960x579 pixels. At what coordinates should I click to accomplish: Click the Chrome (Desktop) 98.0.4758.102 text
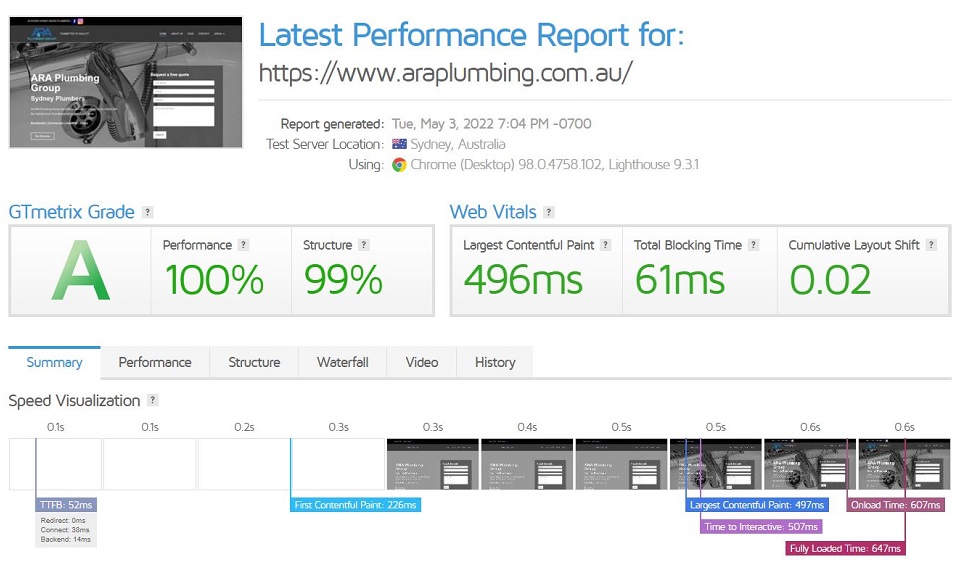click(506, 165)
